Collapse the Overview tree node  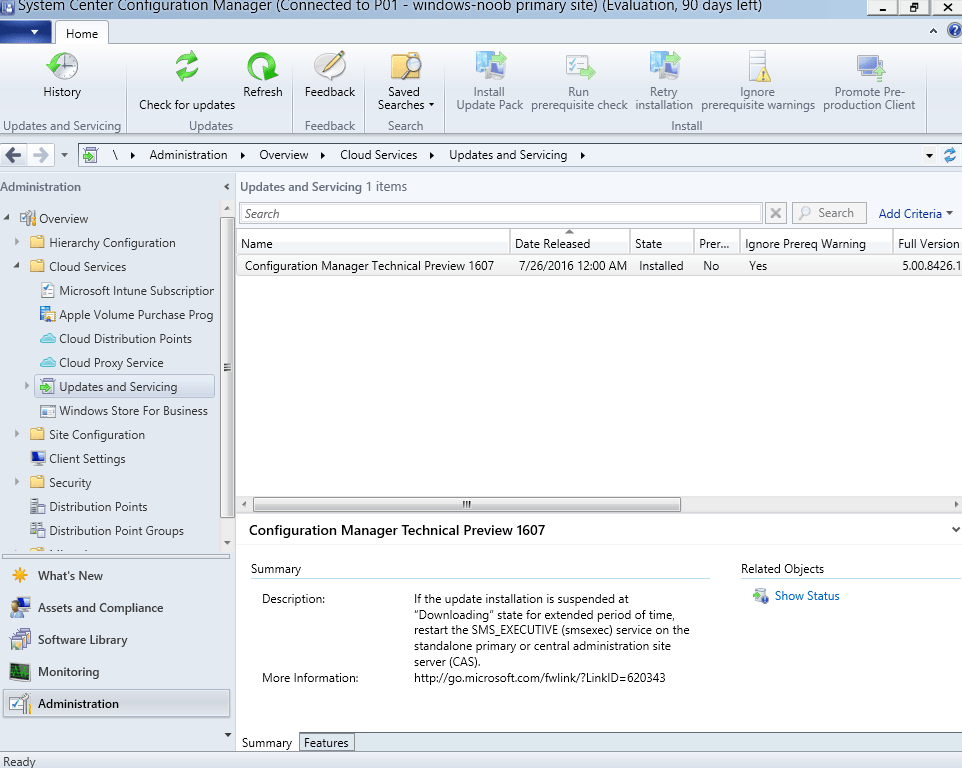point(7,218)
